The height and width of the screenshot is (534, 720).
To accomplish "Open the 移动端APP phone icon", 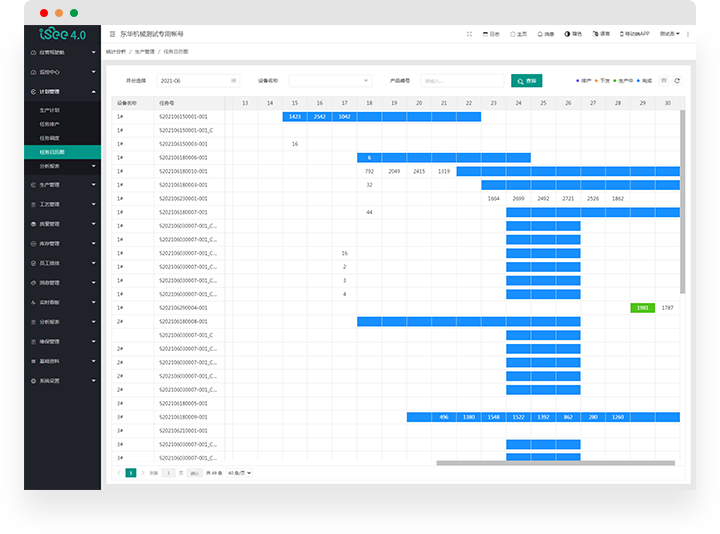I will pos(623,34).
